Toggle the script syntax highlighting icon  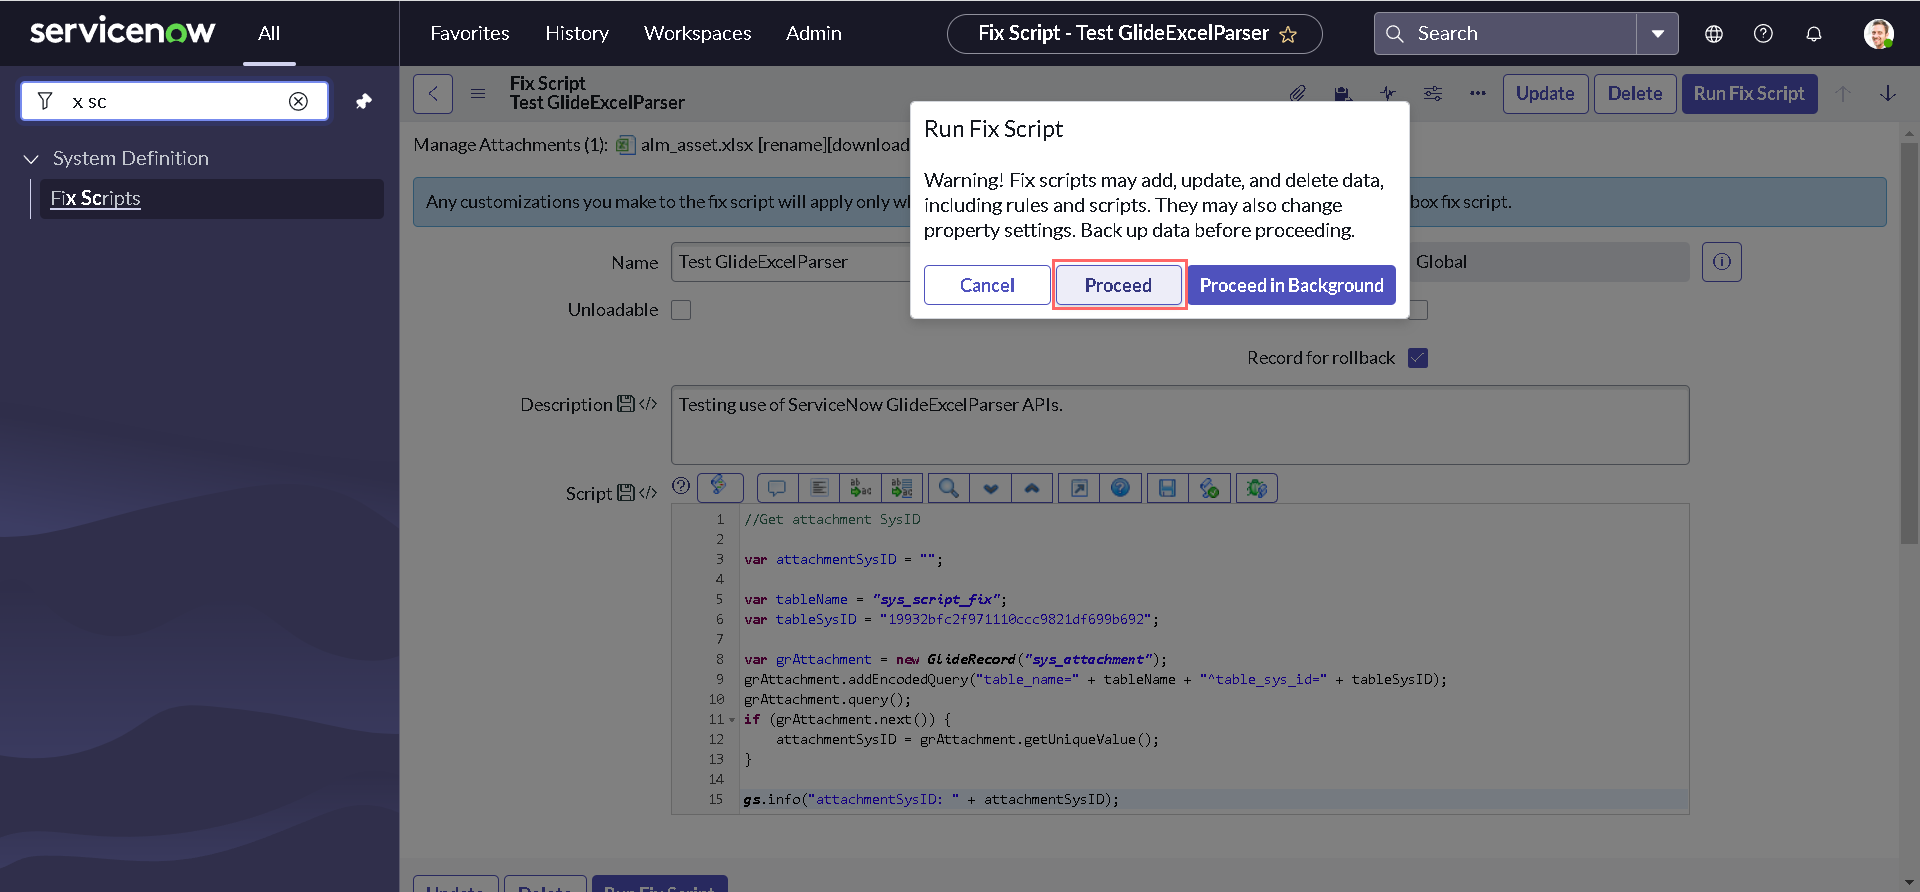[720, 488]
